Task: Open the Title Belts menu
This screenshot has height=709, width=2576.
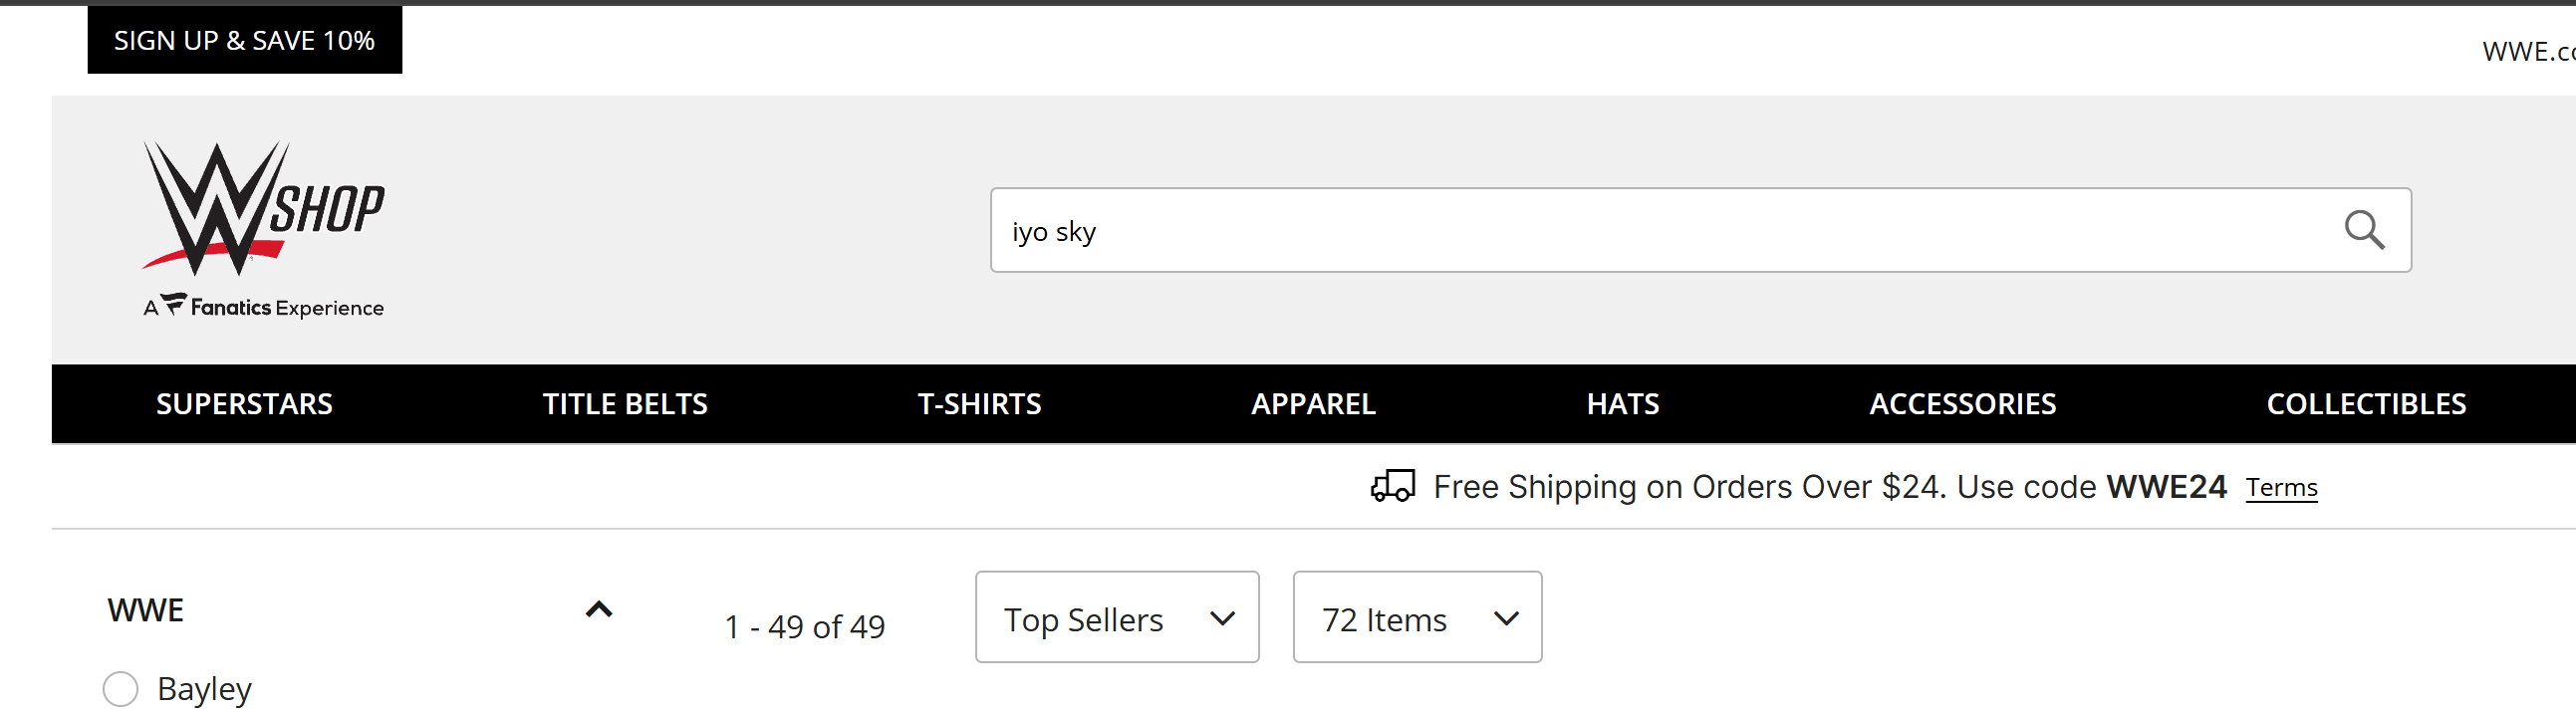Action: click(x=625, y=404)
